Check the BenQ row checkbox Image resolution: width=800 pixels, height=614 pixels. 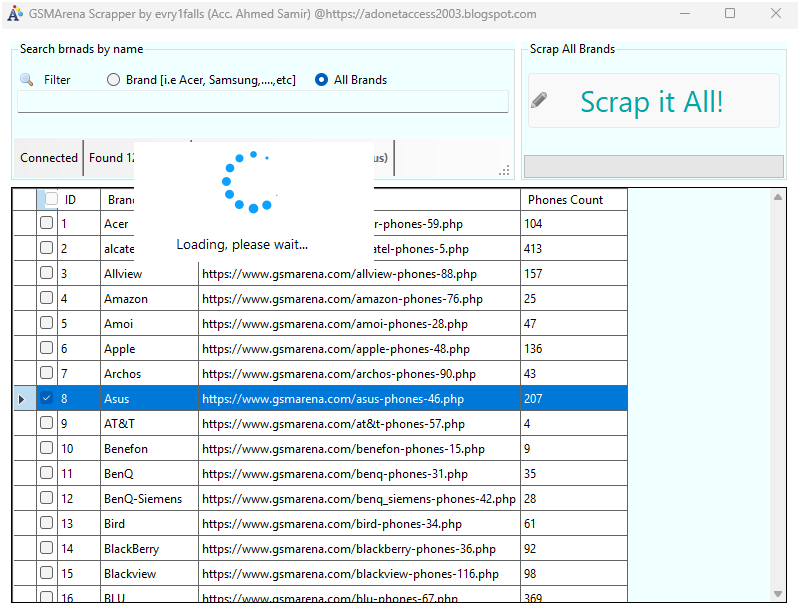pyautogui.click(x=46, y=473)
